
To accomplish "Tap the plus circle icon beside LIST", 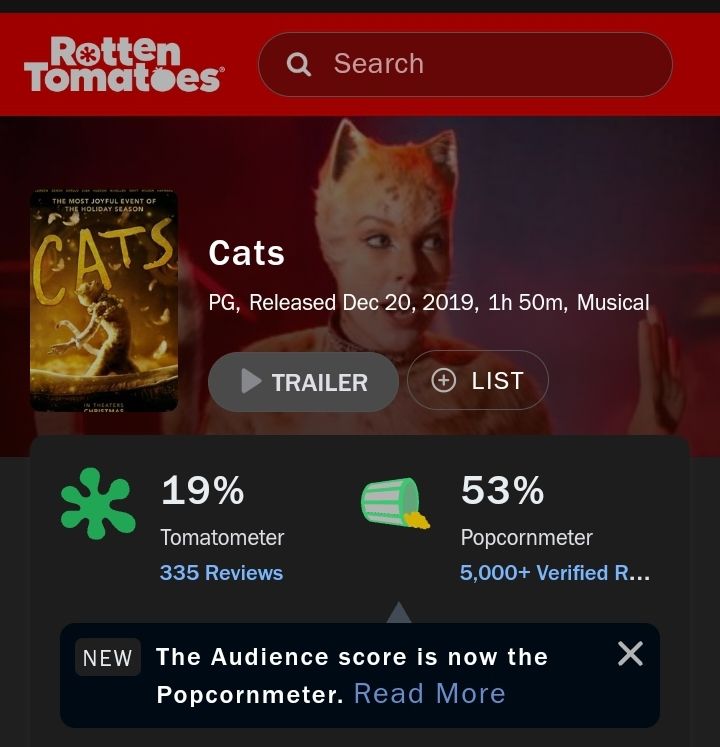I will (x=444, y=381).
